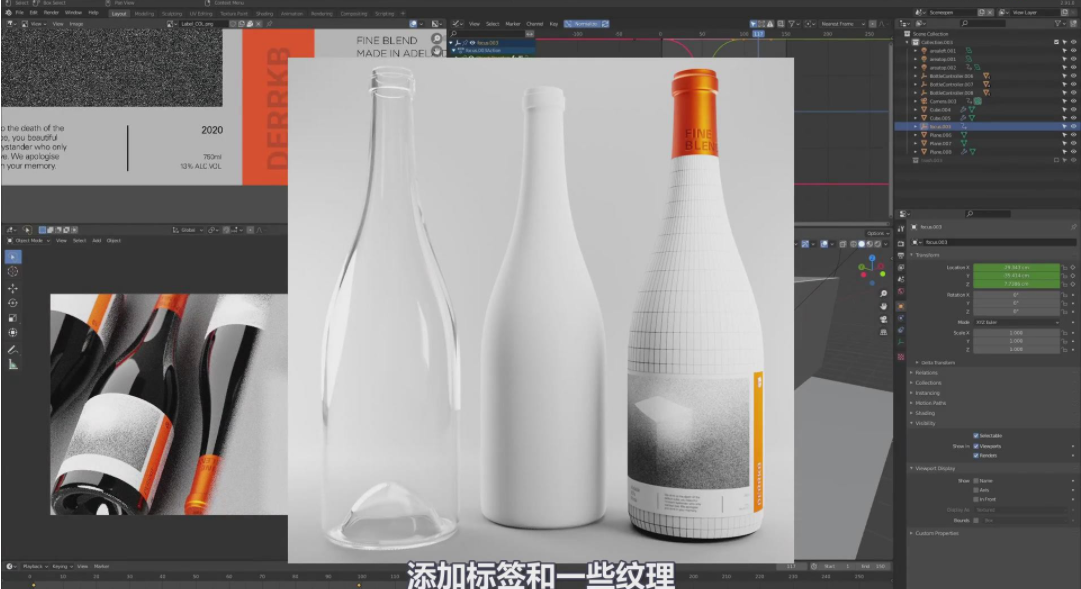The image size is (1081, 589).
Task: Pick the Rotate tool in viewport toolbar
Action: coord(13,303)
